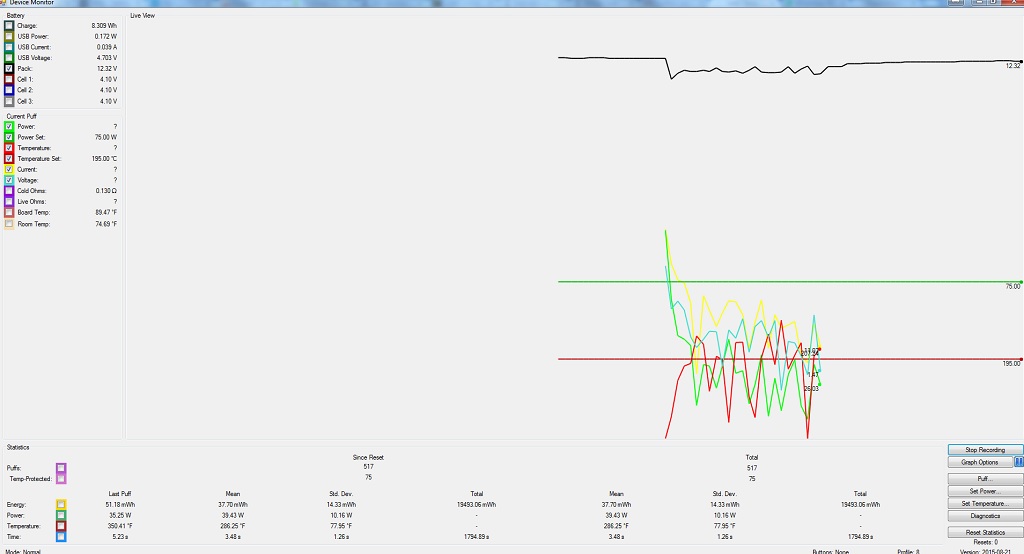1024x554 pixels.
Task: Uncheck the Pack voltage checkbox
Action: [x=9, y=68]
